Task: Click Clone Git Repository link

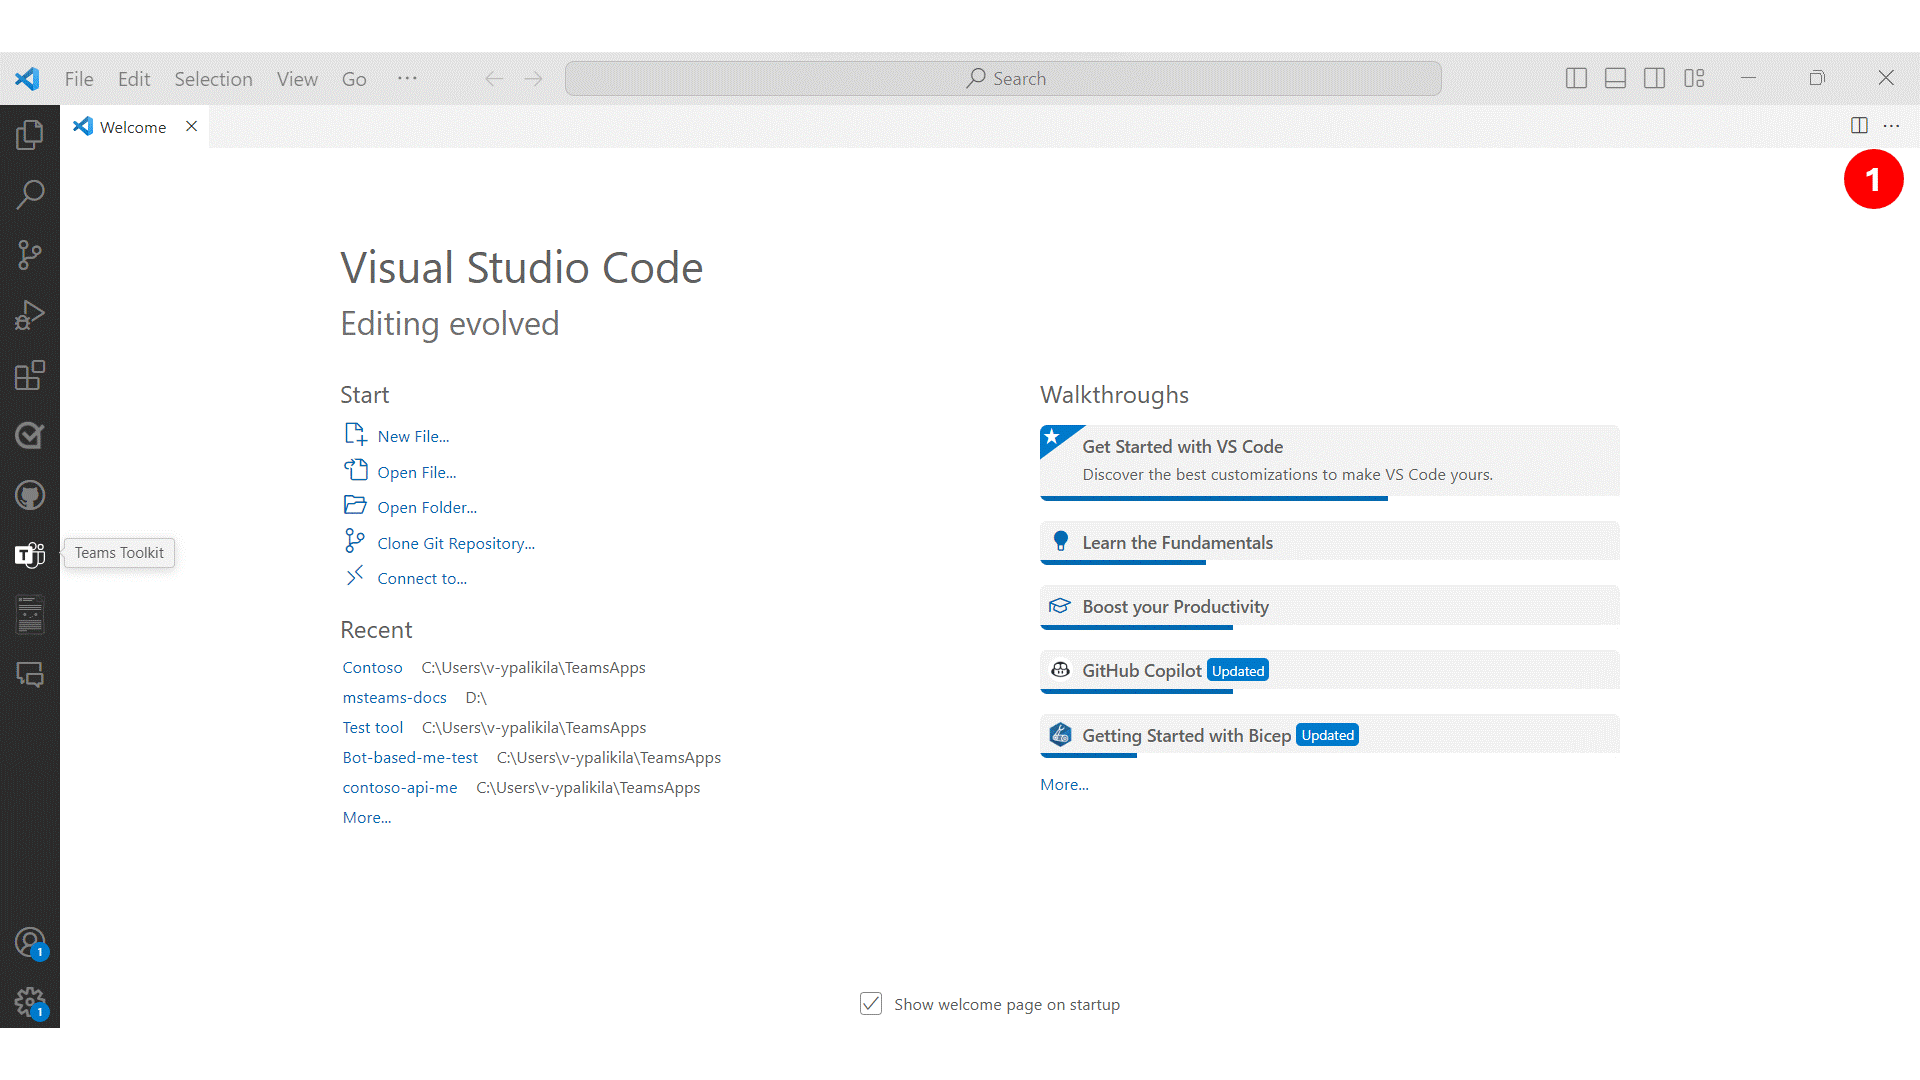Action: [x=455, y=542]
